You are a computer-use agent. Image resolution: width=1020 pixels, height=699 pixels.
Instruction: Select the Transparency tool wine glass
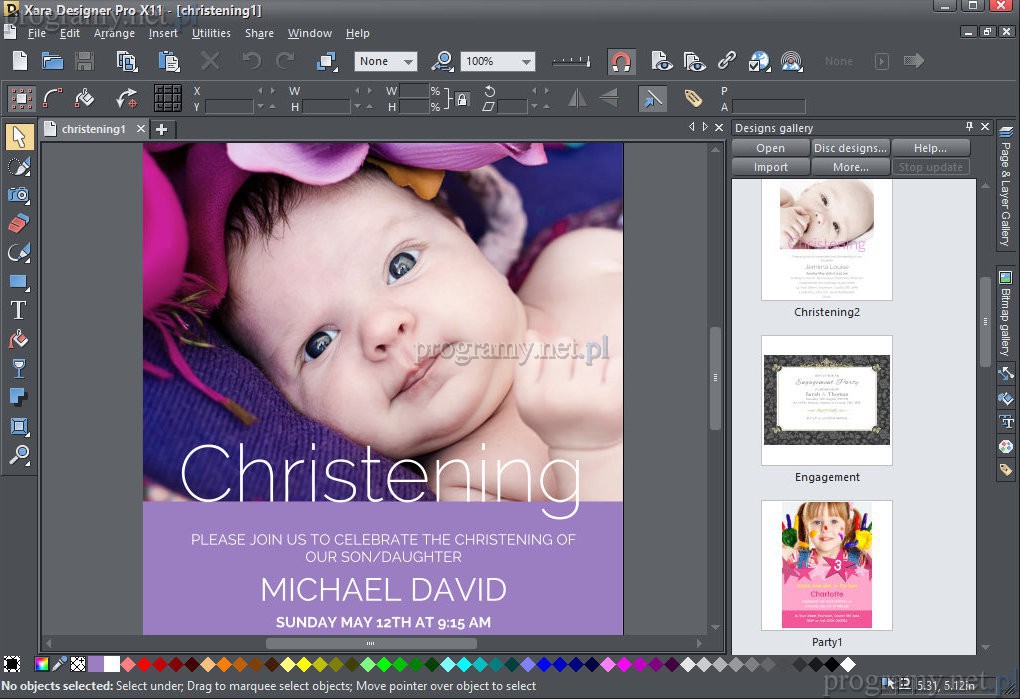point(18,368)
